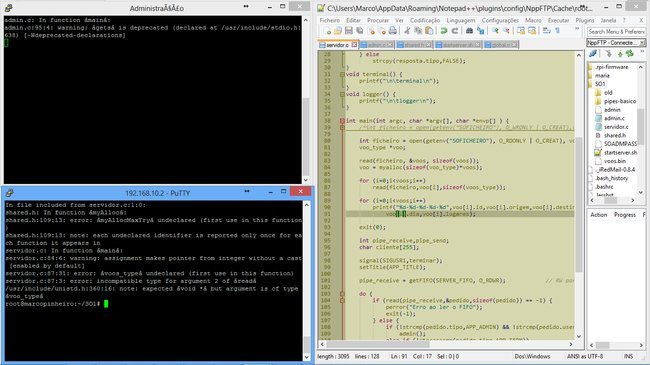
Task: Collapse the do-loop fold marker at line 103
Action: coord(342,294)
